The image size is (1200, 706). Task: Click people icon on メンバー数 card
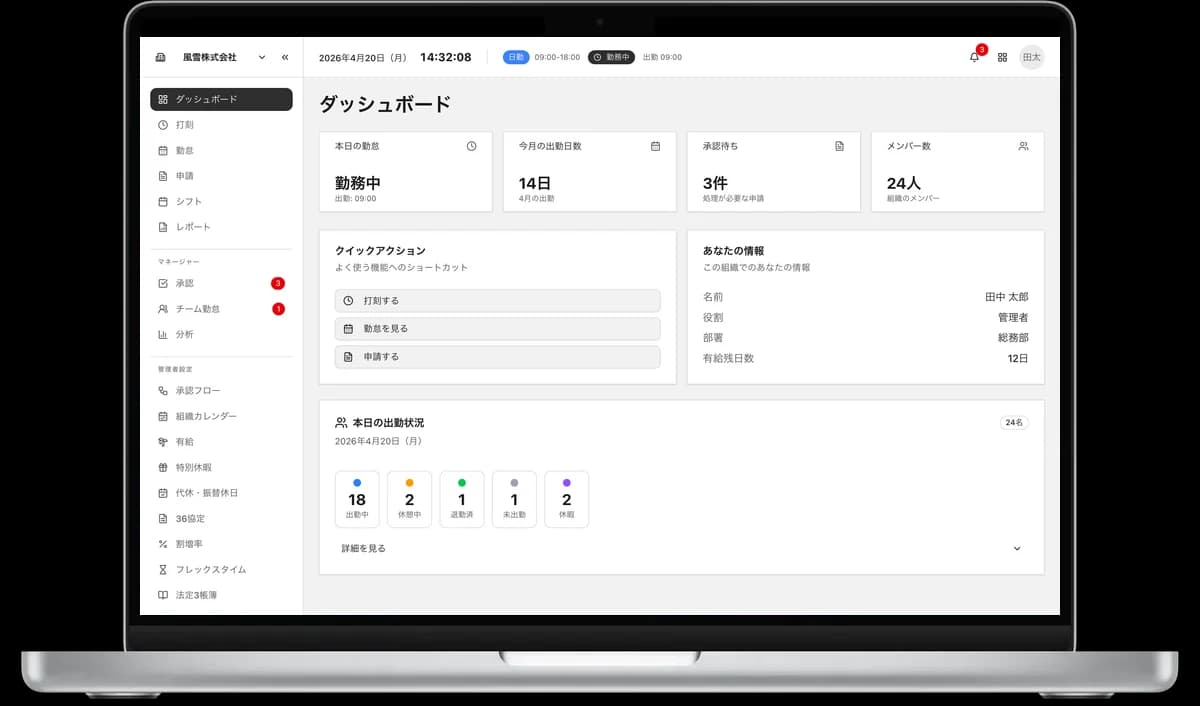1023,146
